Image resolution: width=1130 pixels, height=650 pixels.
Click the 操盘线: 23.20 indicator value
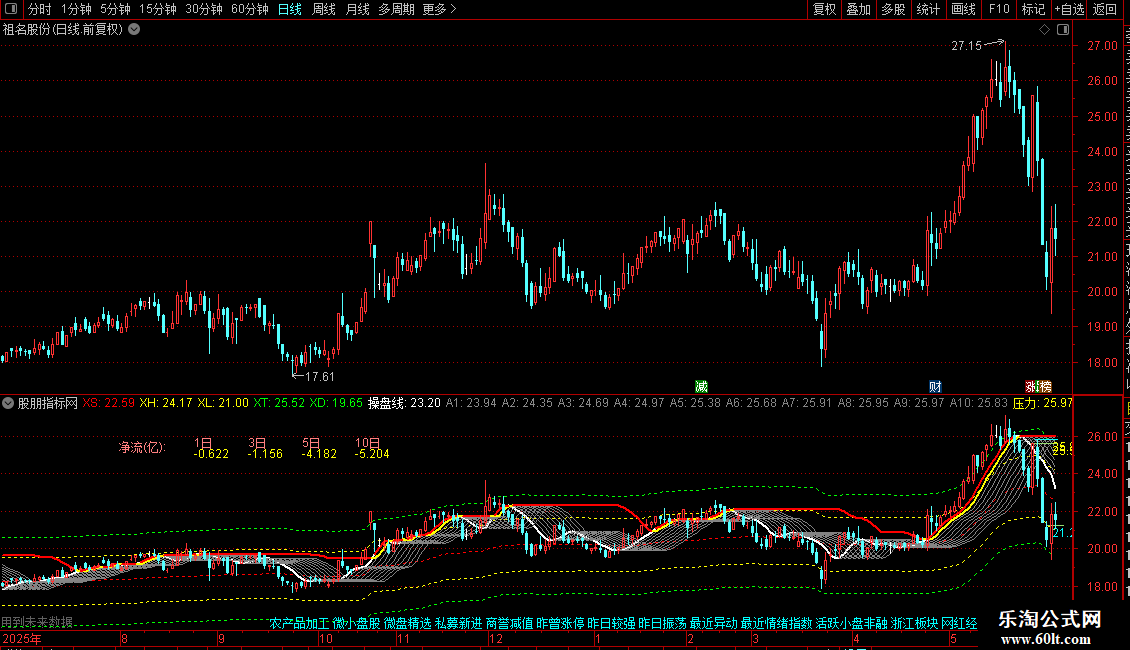(x=404, y=403)
